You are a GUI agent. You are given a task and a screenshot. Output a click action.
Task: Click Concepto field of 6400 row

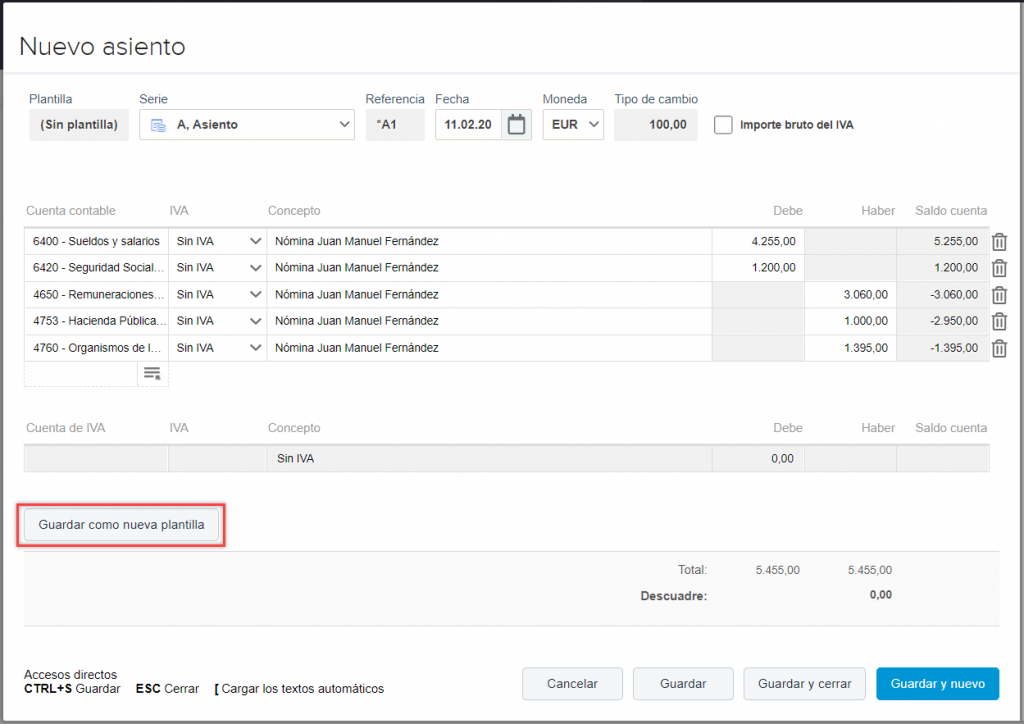489,241
